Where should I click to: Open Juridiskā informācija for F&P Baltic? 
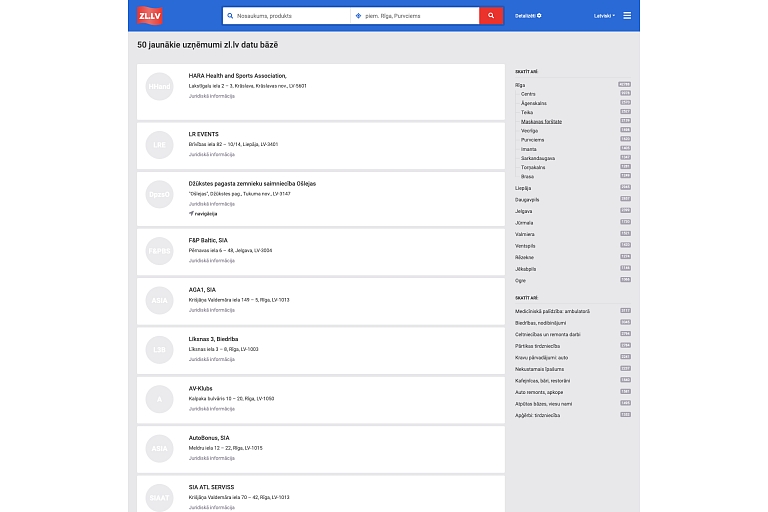coord(212,261)
